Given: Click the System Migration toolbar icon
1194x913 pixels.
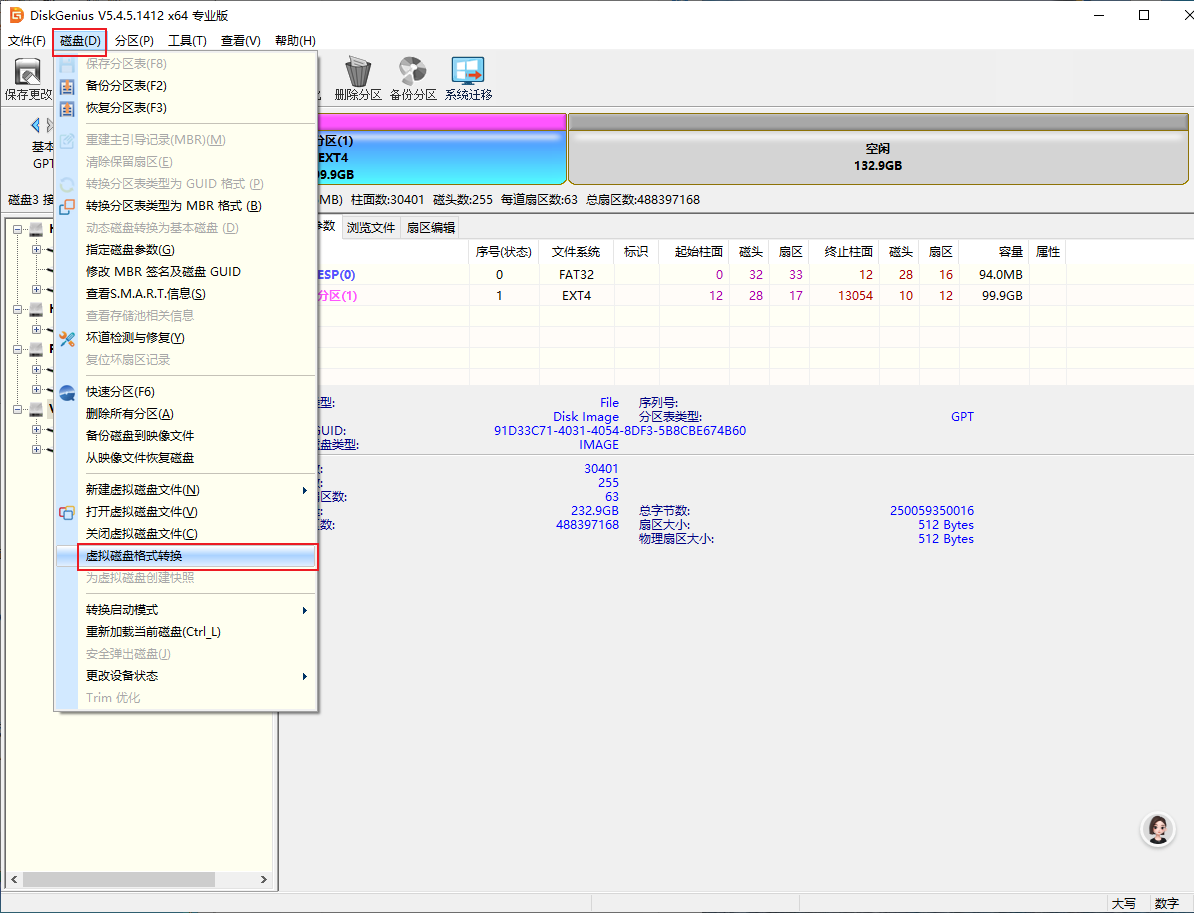Looking at the screenshot, I should 468,71.
